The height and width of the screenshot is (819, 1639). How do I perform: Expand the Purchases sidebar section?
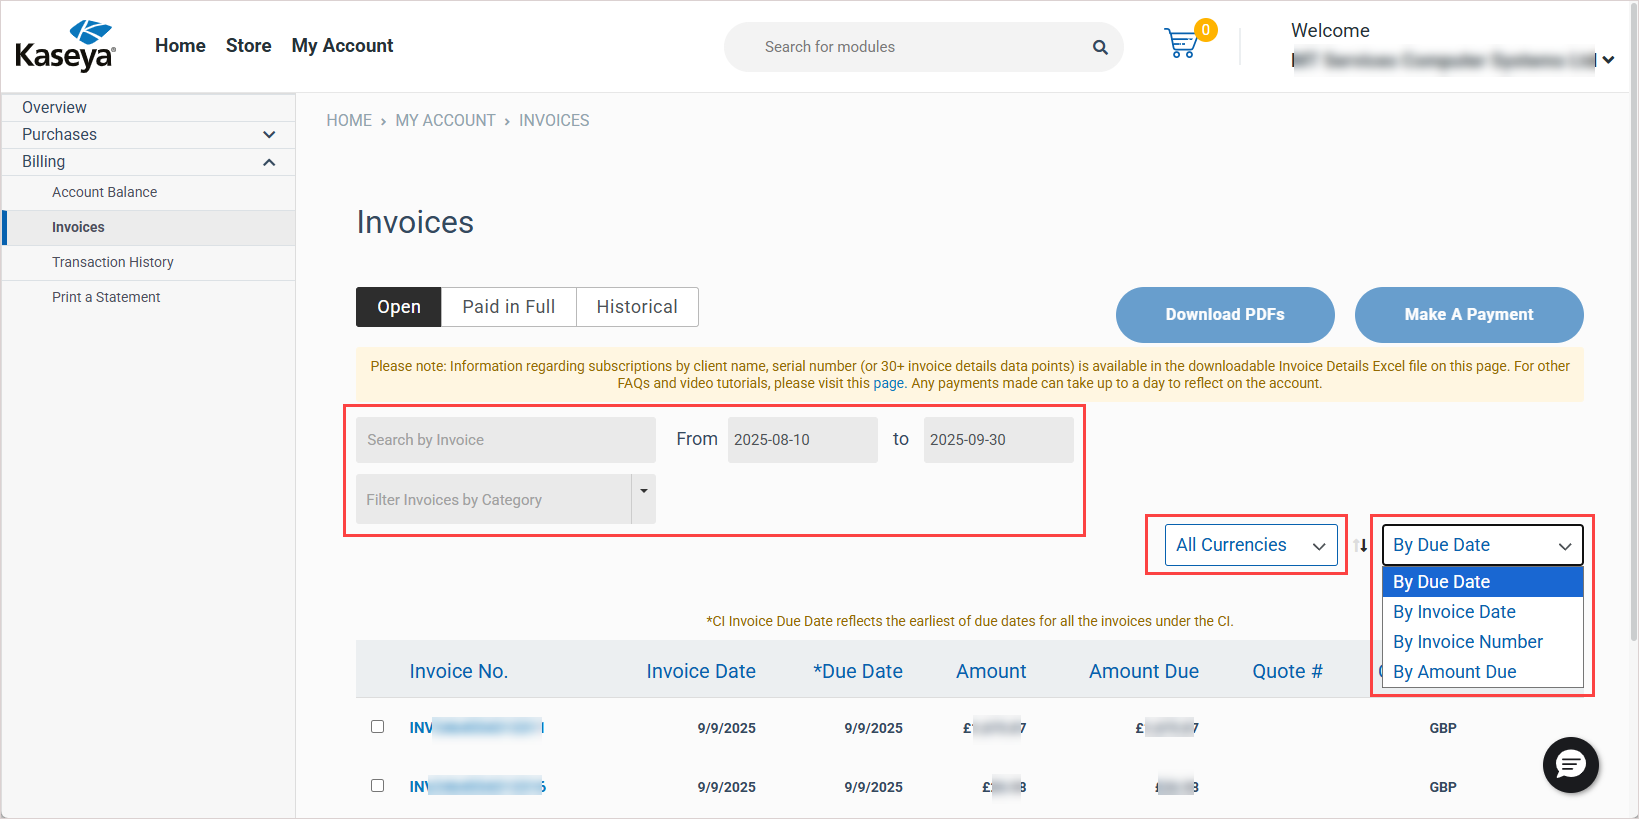268,135
